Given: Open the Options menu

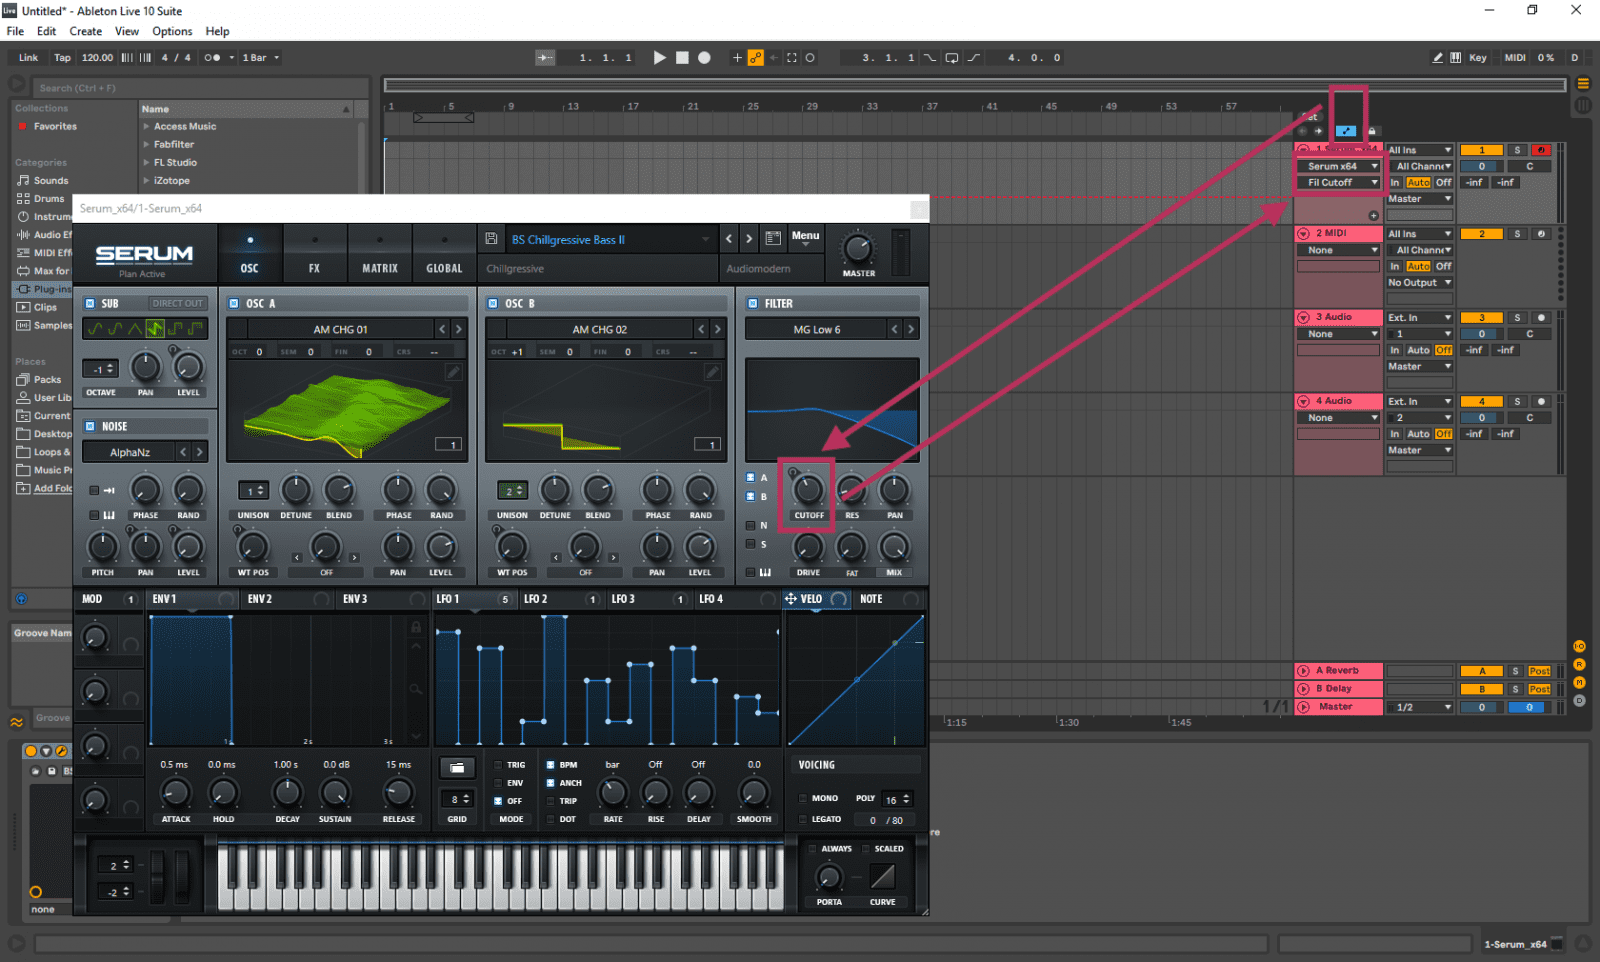Looking at the screenshot, I should tap(172, 31).
